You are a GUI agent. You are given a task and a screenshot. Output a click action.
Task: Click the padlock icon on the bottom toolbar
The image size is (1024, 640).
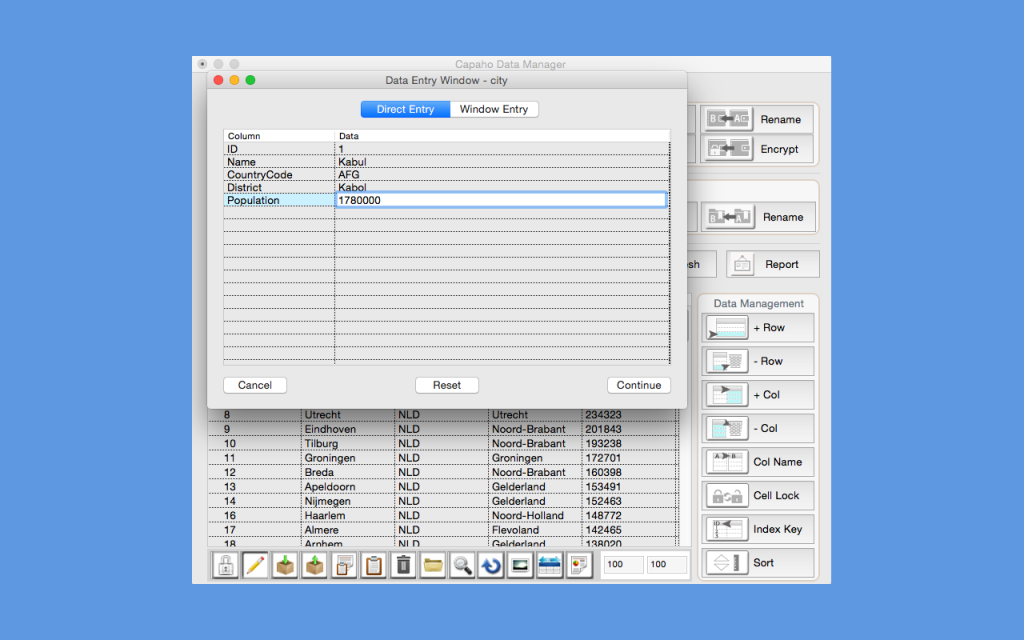[x=226, y=565]
